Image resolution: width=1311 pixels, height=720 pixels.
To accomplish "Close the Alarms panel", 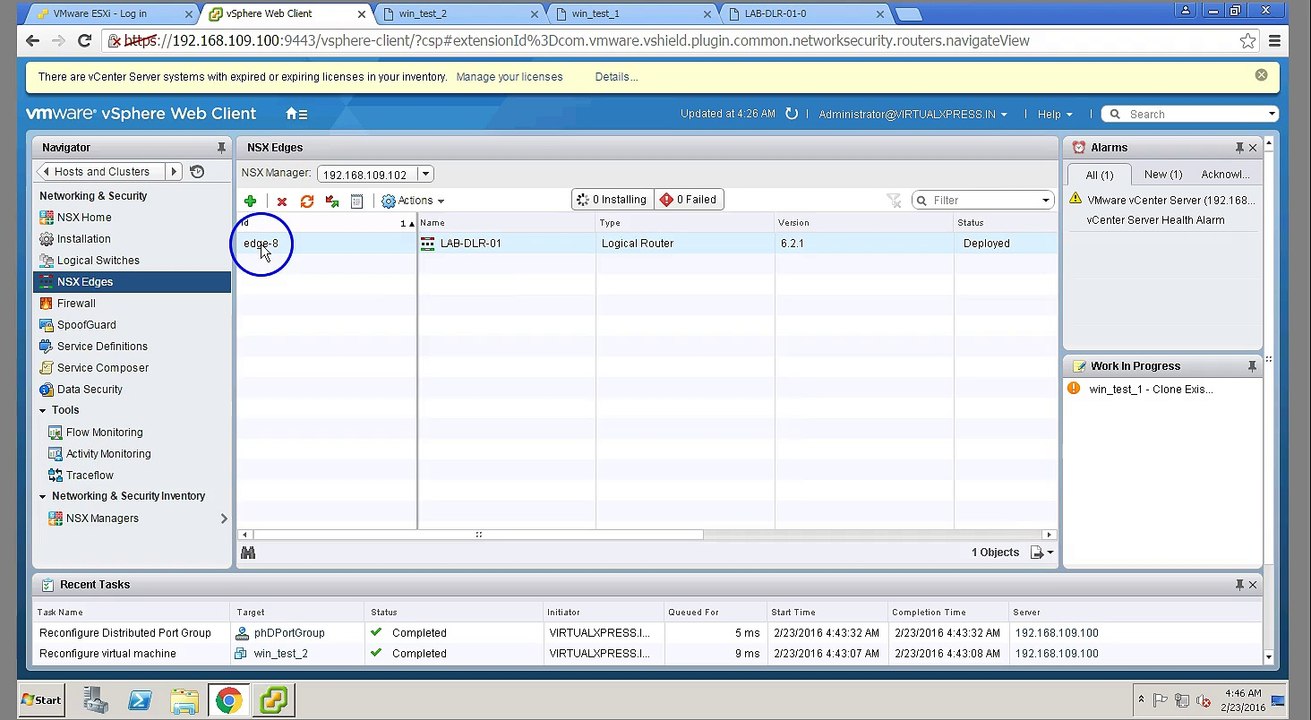I will pyautogui.click(x=1253, y=148).
